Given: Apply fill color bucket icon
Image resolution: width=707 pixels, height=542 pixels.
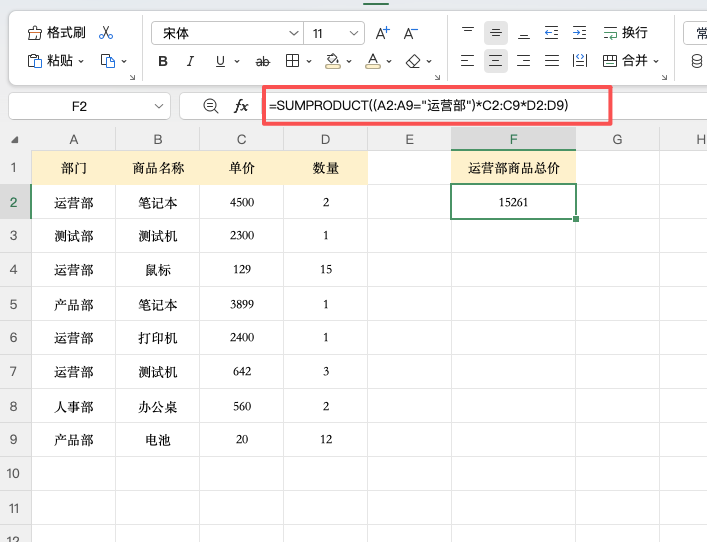Looking at the screenshot, I should coord(333,61).
